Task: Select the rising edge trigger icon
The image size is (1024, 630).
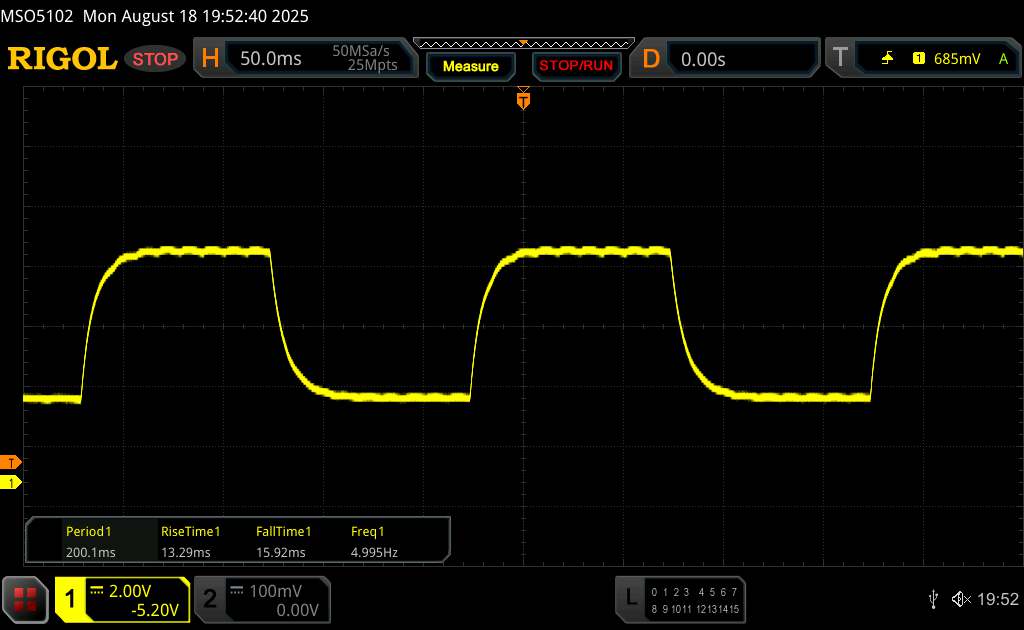Action: point(887,59)
